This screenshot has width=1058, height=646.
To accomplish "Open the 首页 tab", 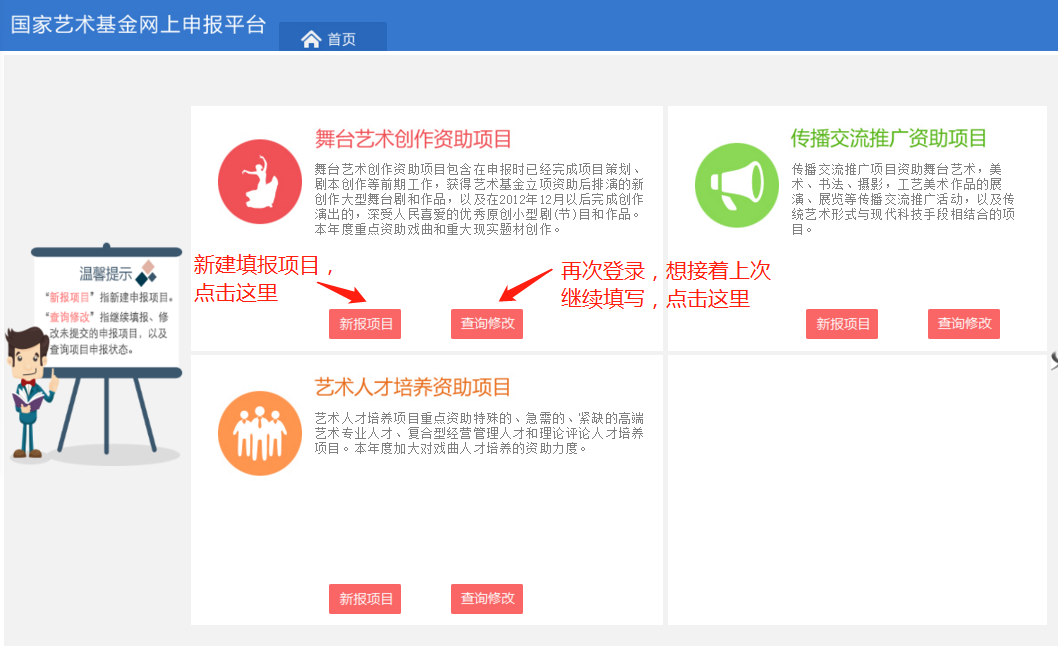I will pos(332,38).
